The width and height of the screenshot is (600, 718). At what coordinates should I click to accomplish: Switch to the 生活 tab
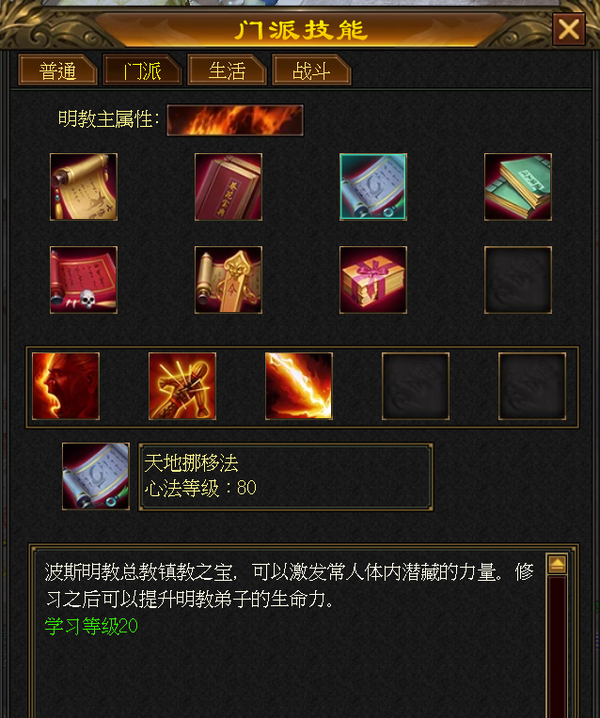coord(227,70)
